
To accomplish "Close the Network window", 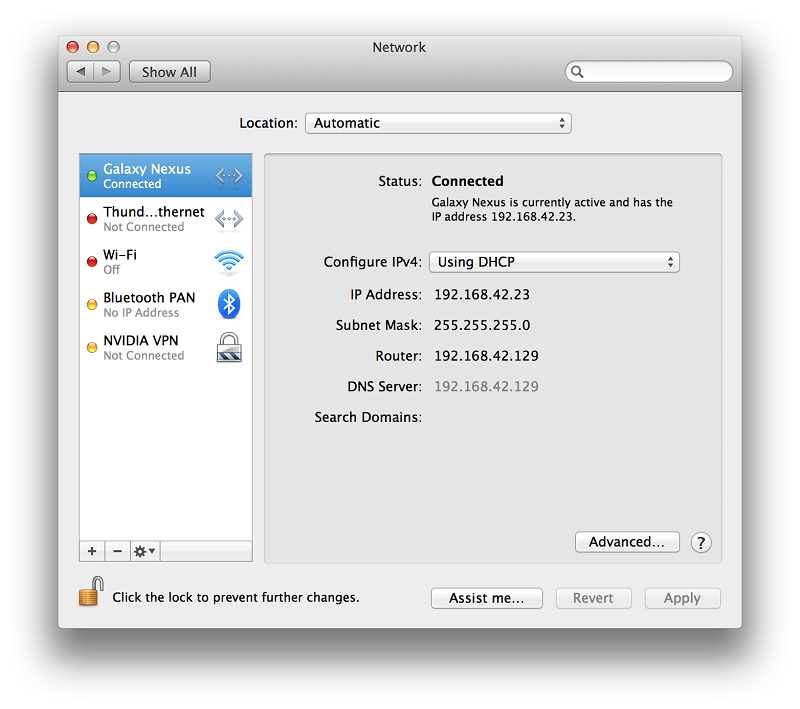I will click(73, 47).
